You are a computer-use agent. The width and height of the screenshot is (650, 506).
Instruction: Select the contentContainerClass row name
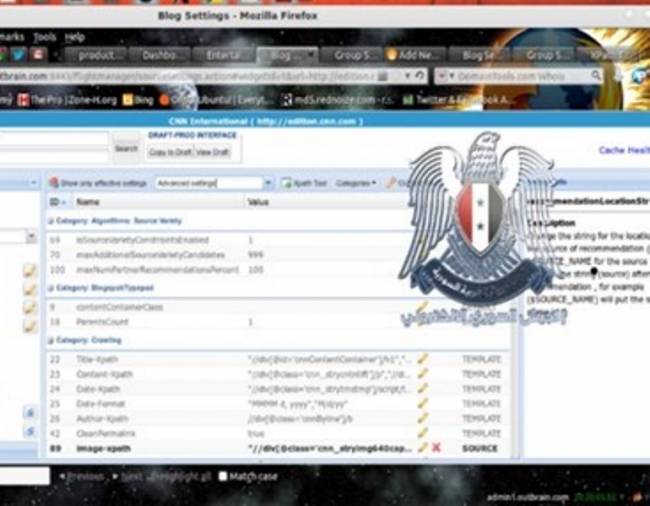119,307
